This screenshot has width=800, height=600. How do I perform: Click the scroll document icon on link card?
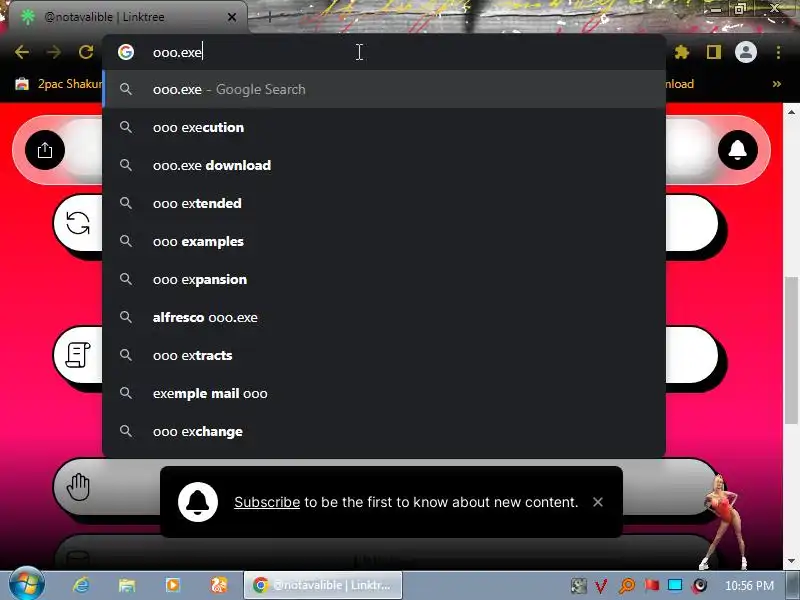(78, 355)
